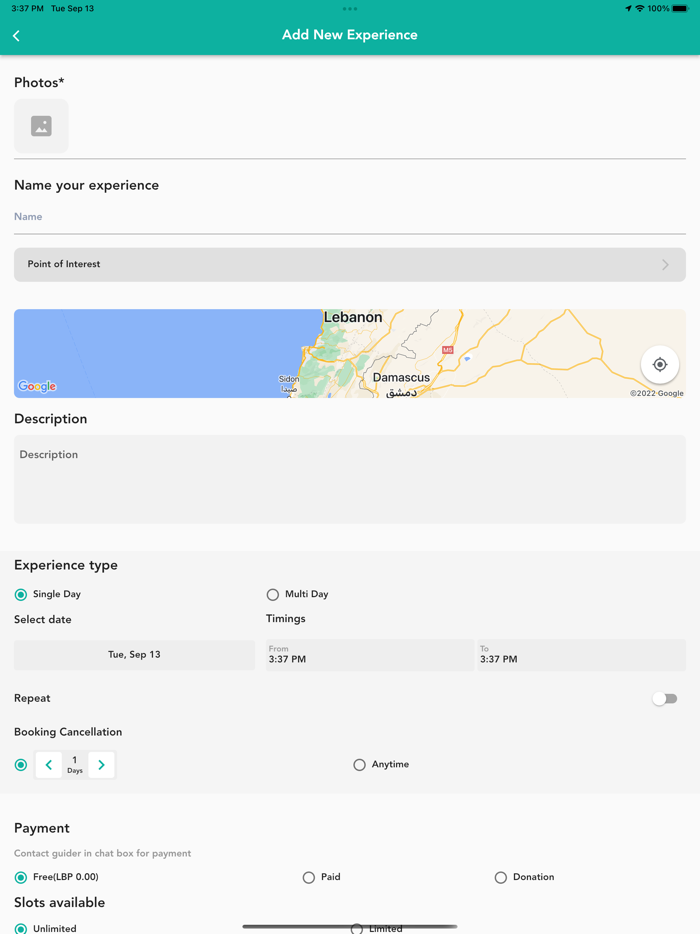Increase cancellation days with right arrow
The height and width of the screenshot is (934, 700).
click(101, 765)
